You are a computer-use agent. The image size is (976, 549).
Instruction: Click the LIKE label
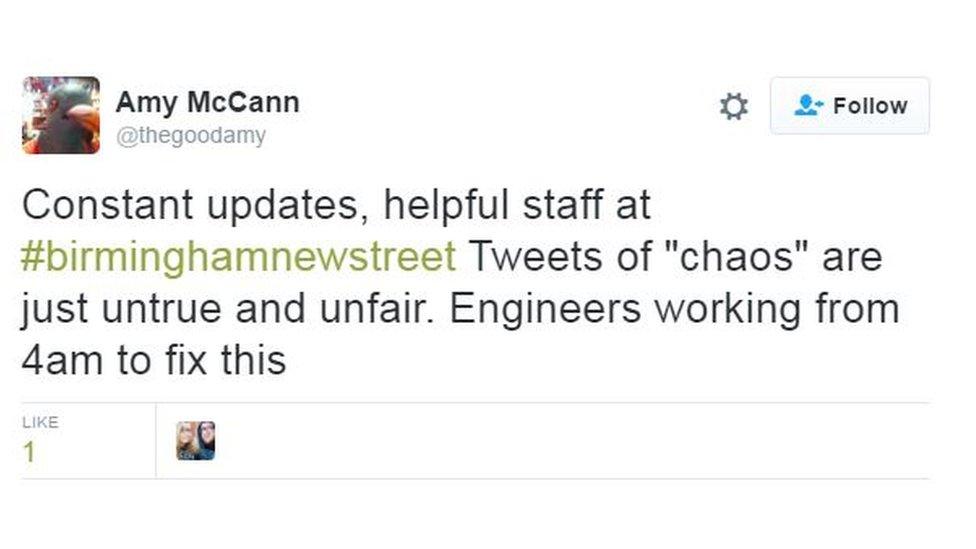[40, 422]
